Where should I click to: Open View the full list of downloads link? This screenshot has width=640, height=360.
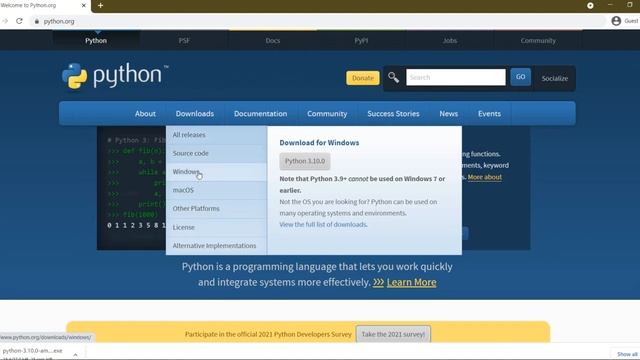323,224
